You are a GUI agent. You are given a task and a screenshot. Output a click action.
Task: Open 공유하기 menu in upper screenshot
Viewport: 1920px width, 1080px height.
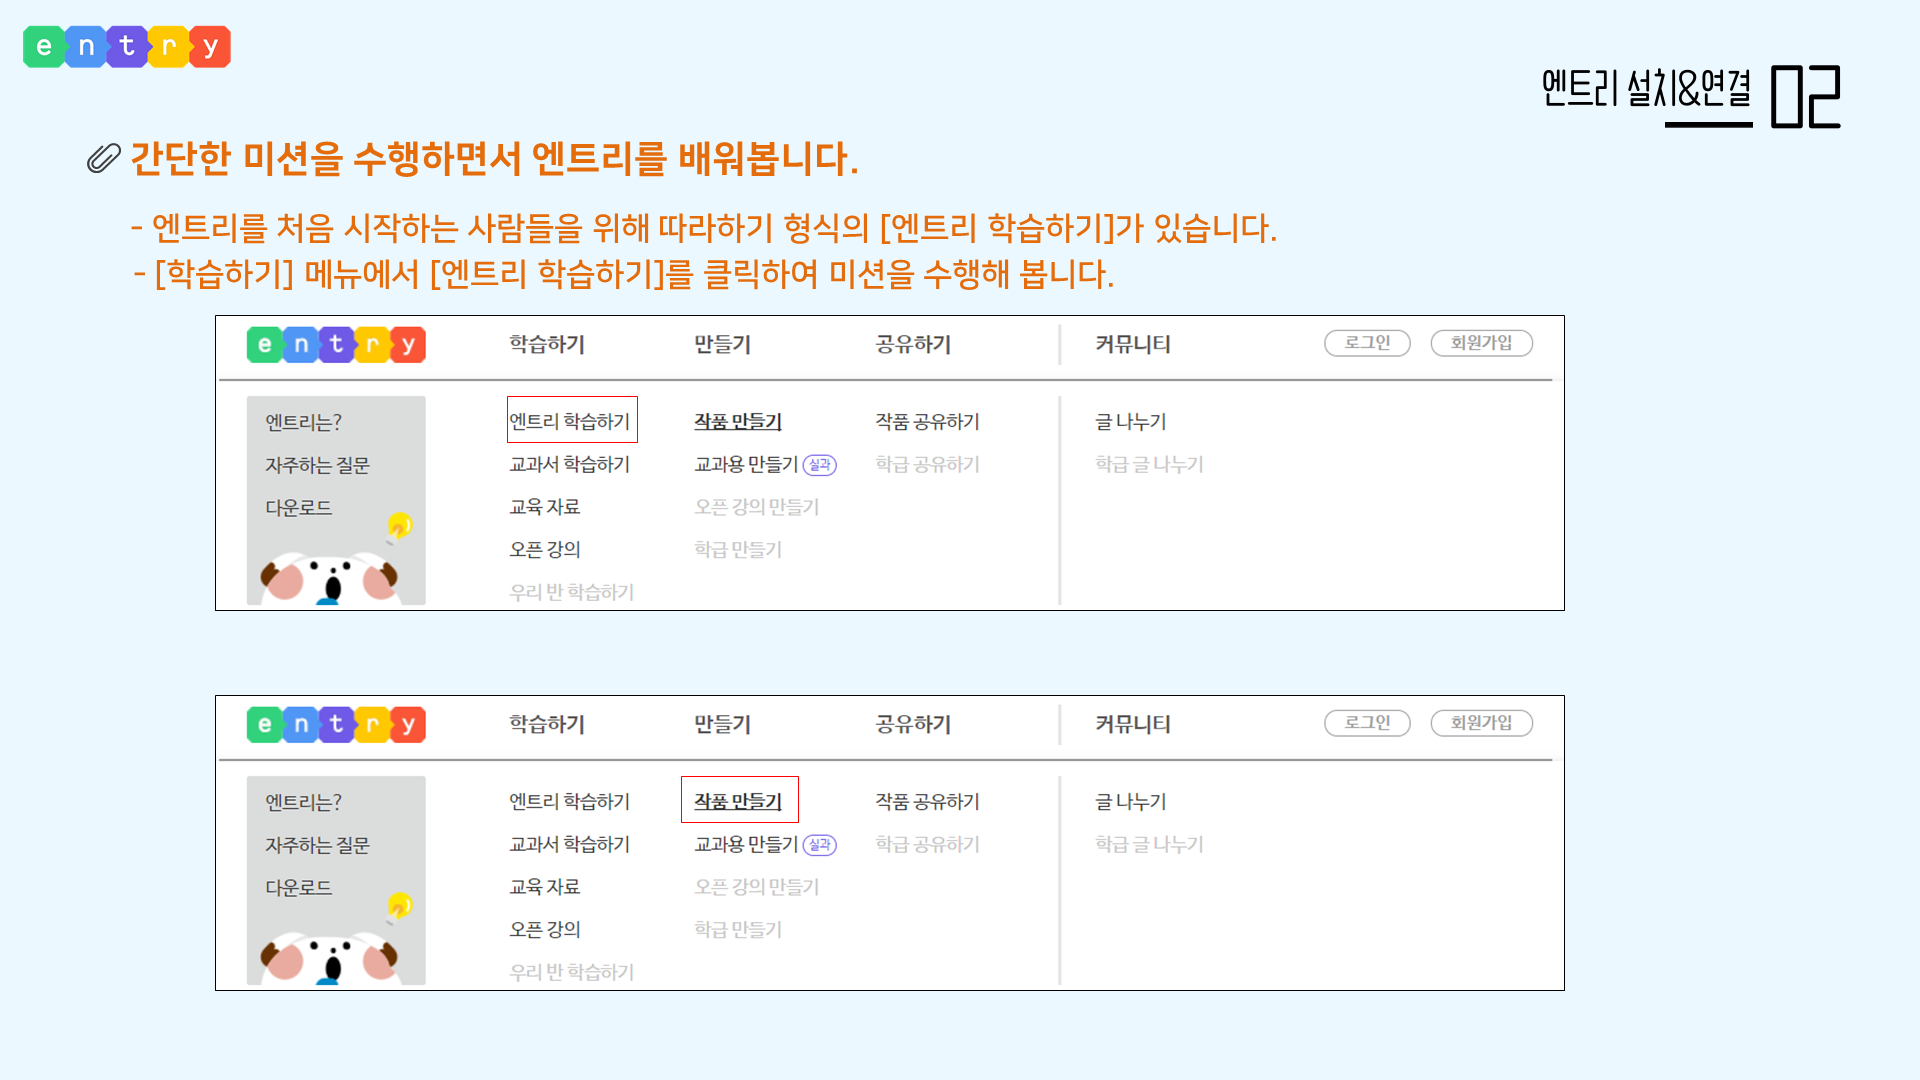coord(913,344)
